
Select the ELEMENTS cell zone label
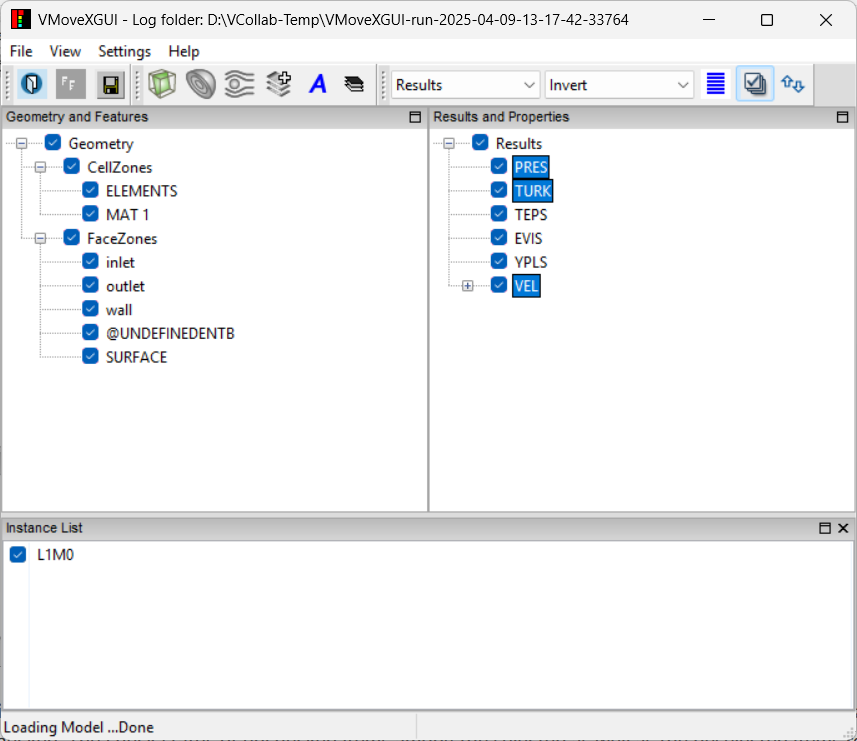tap(142, 191)
